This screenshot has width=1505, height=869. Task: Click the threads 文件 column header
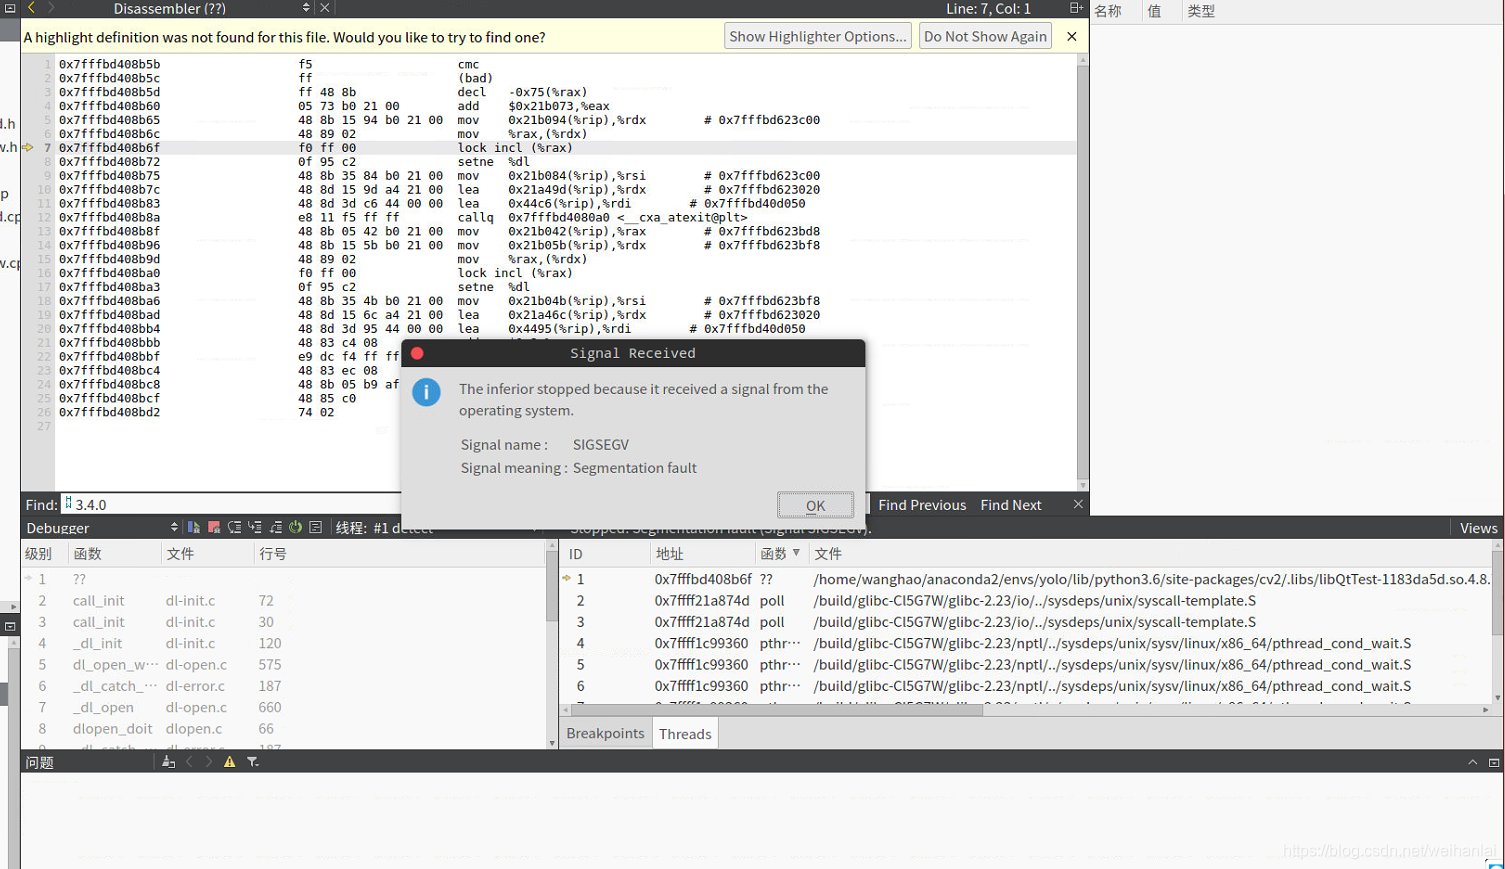(x=1150, y=553)
